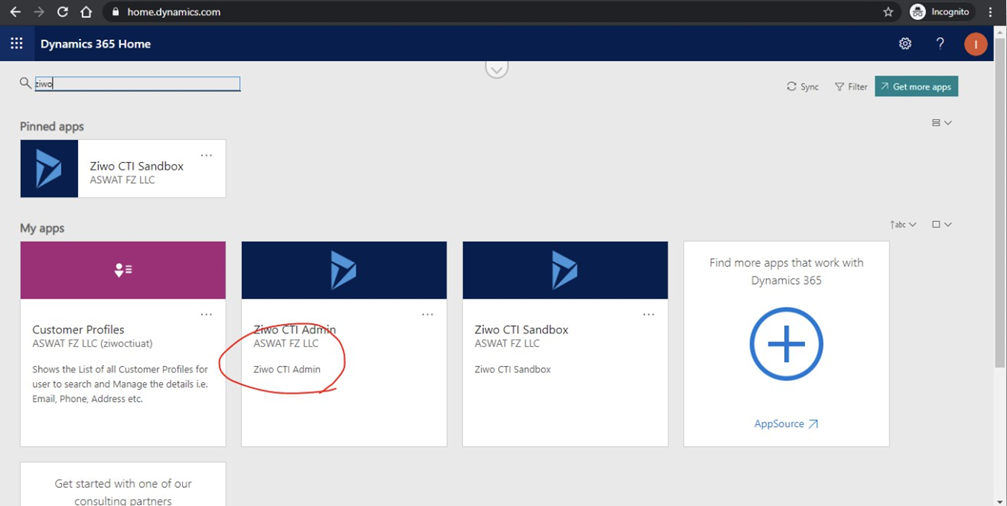This screenshot has width=1007, height=506.
Task: Open the Help question mark icon
Action: click(x=940, y=44)
